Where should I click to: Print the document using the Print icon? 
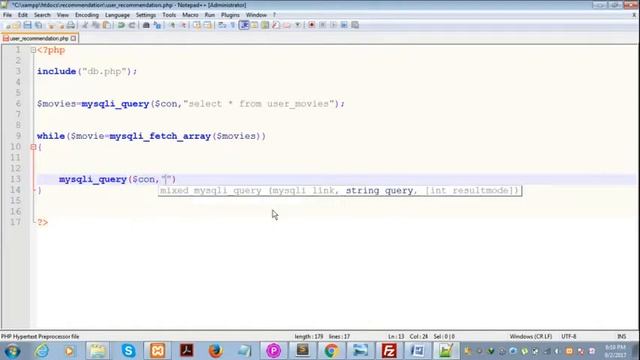point(71,25)
